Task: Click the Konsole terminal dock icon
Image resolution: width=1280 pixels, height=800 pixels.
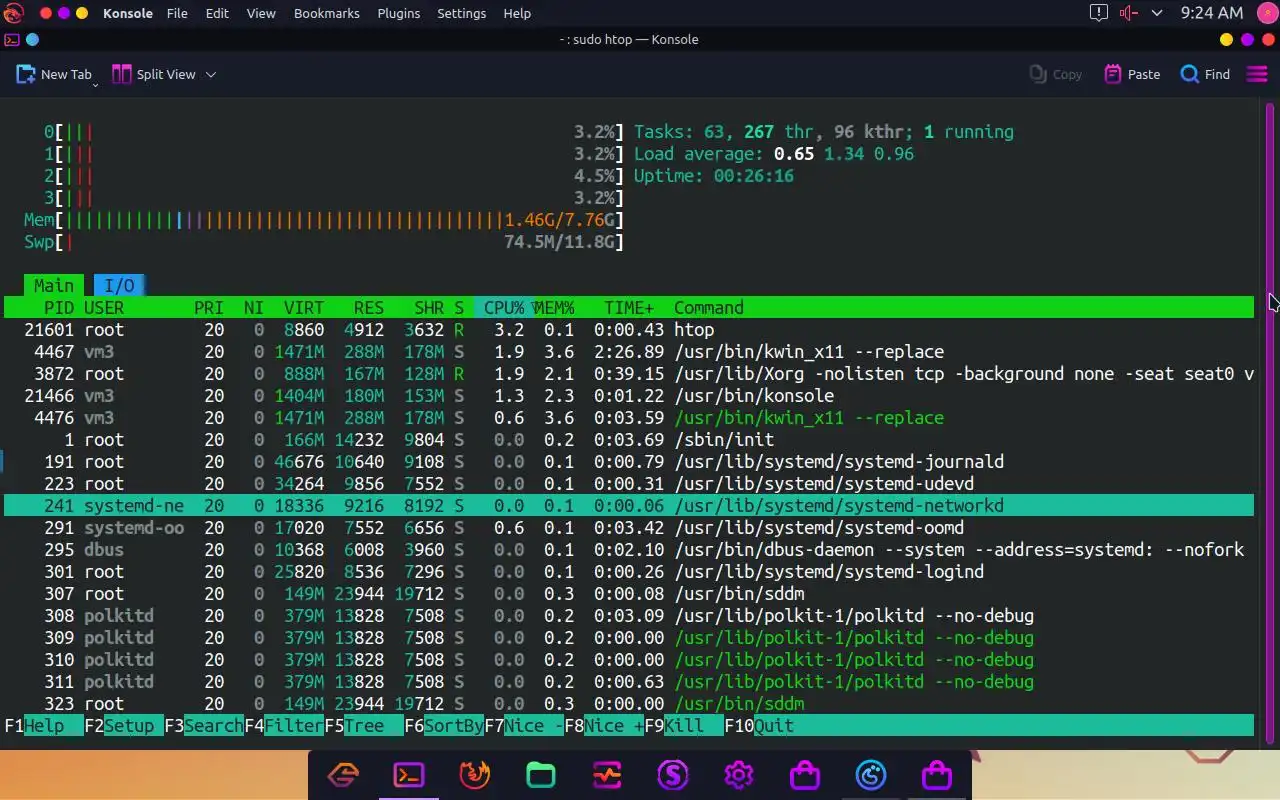Action: [409, 775]
